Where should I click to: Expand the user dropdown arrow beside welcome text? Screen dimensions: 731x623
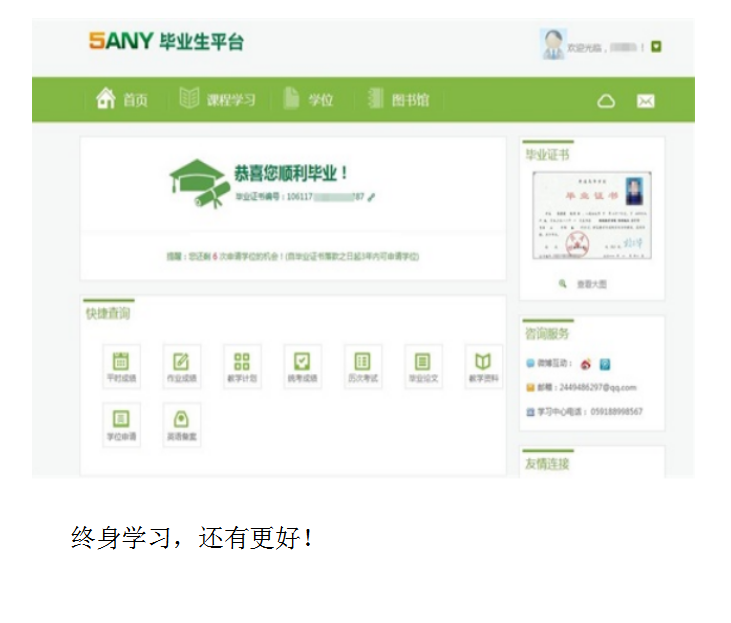point(657,46)
